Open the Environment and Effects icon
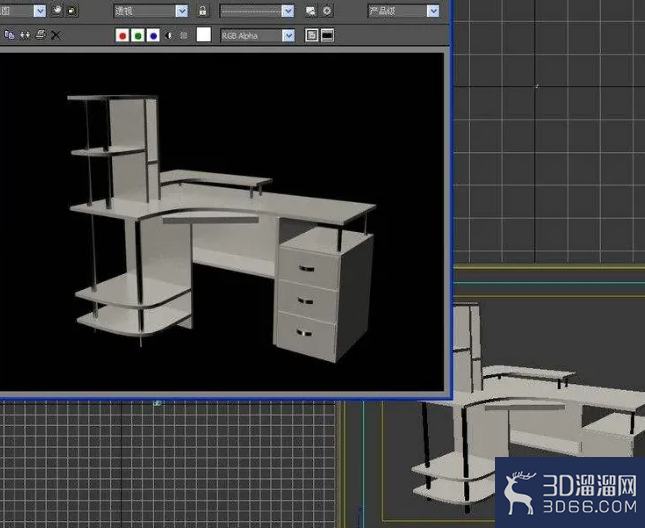 (327, 11)
